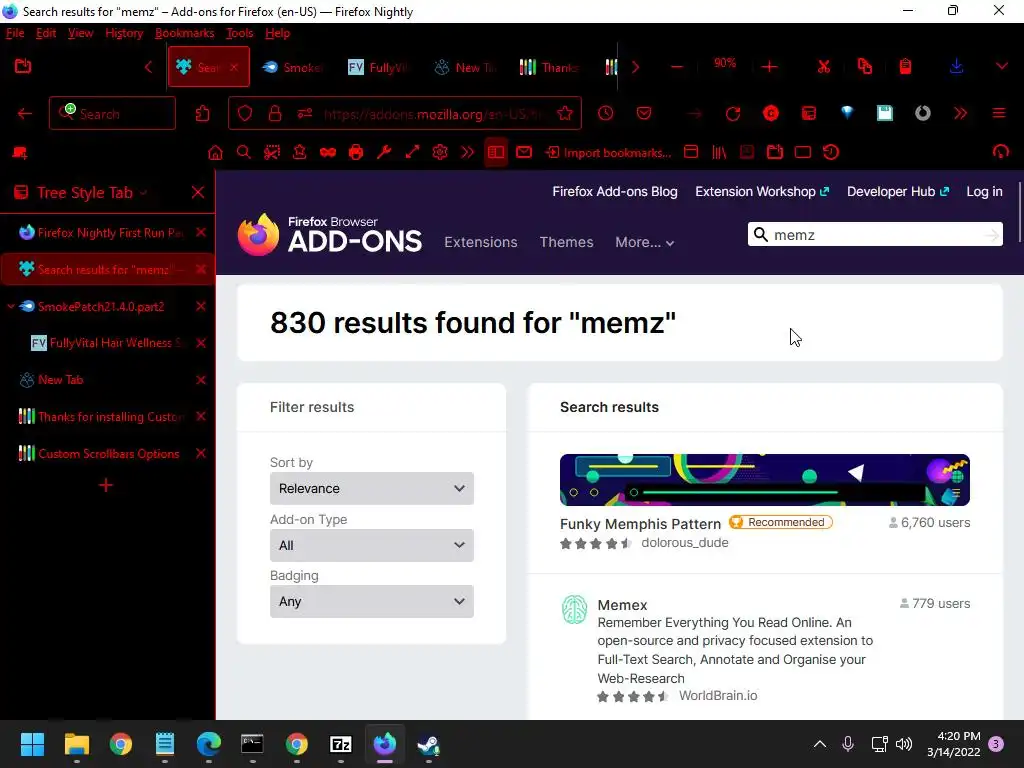Toggle fullscreen with diagonal arrows icon
Image resolution: width=1024 pixels, height=768 pixels.
point(412,153)
